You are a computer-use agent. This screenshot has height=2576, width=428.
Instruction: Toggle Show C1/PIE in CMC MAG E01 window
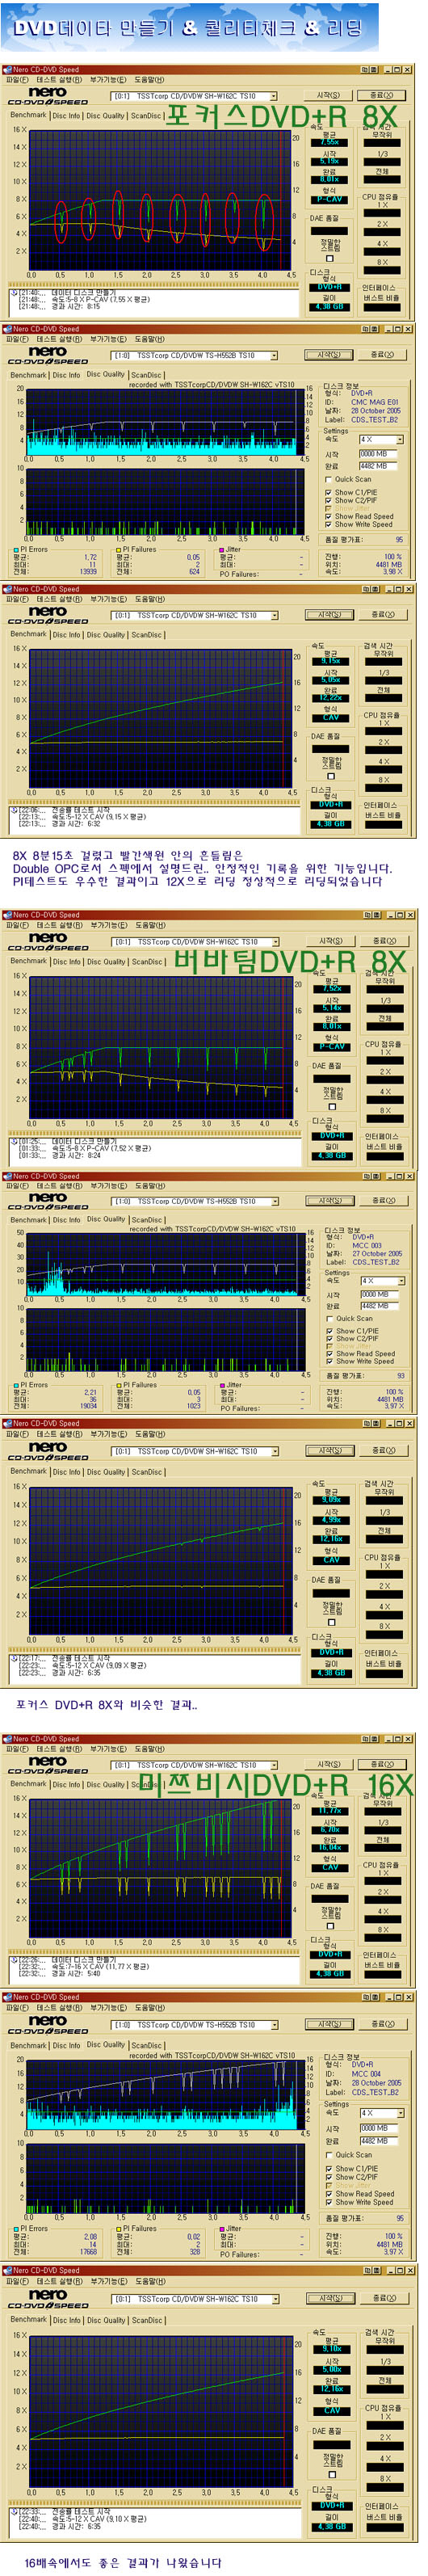point(328,492)
